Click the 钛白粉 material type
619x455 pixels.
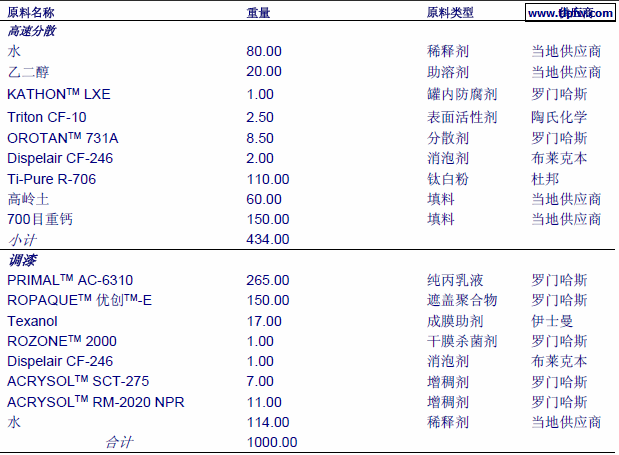(447, 178)
